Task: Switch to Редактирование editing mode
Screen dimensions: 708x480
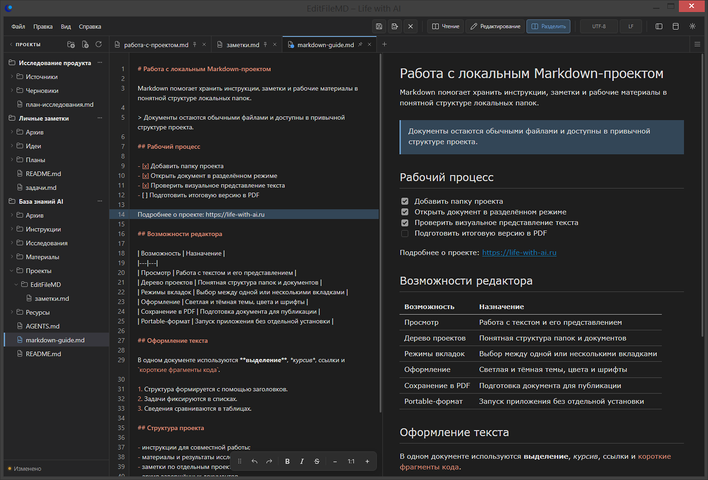Action: click(495, 26)
